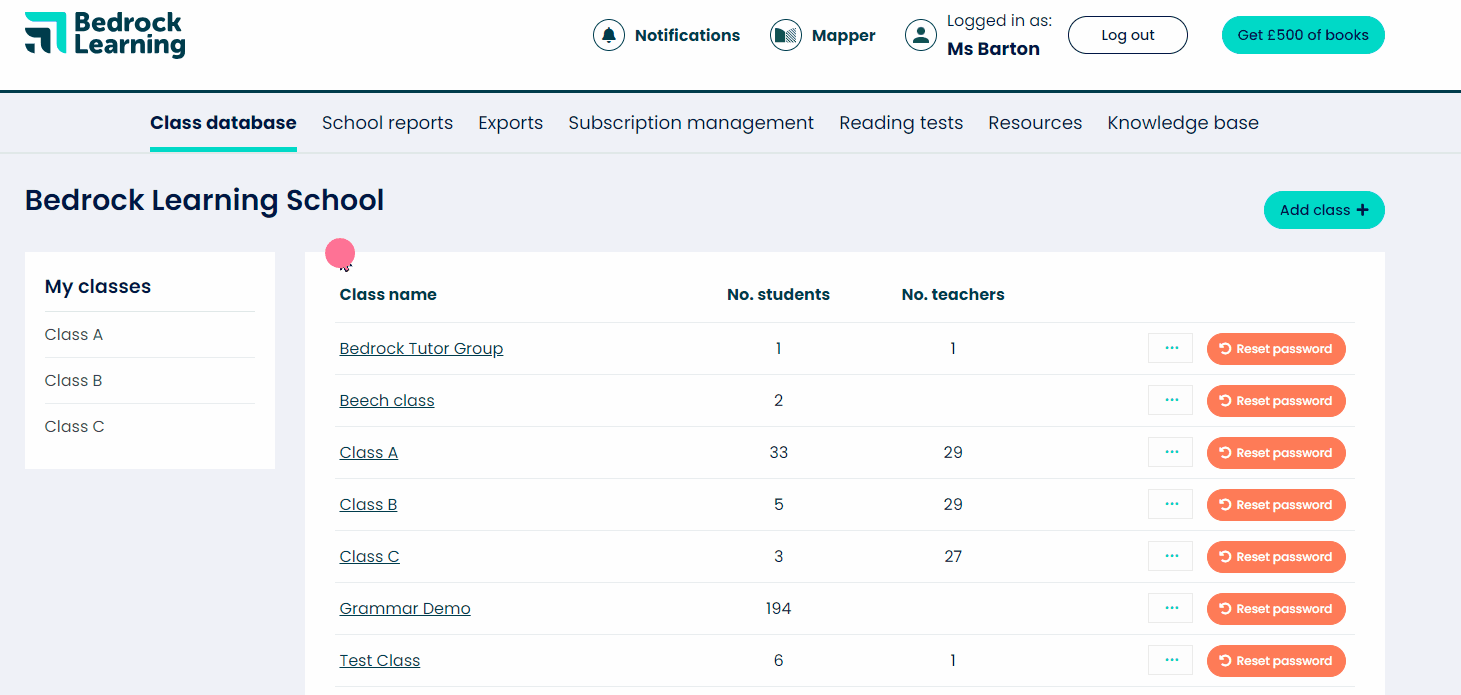Open the Notifications bell icon
This screenshot has width=1461, height=695.
click(x=608, y=35)
